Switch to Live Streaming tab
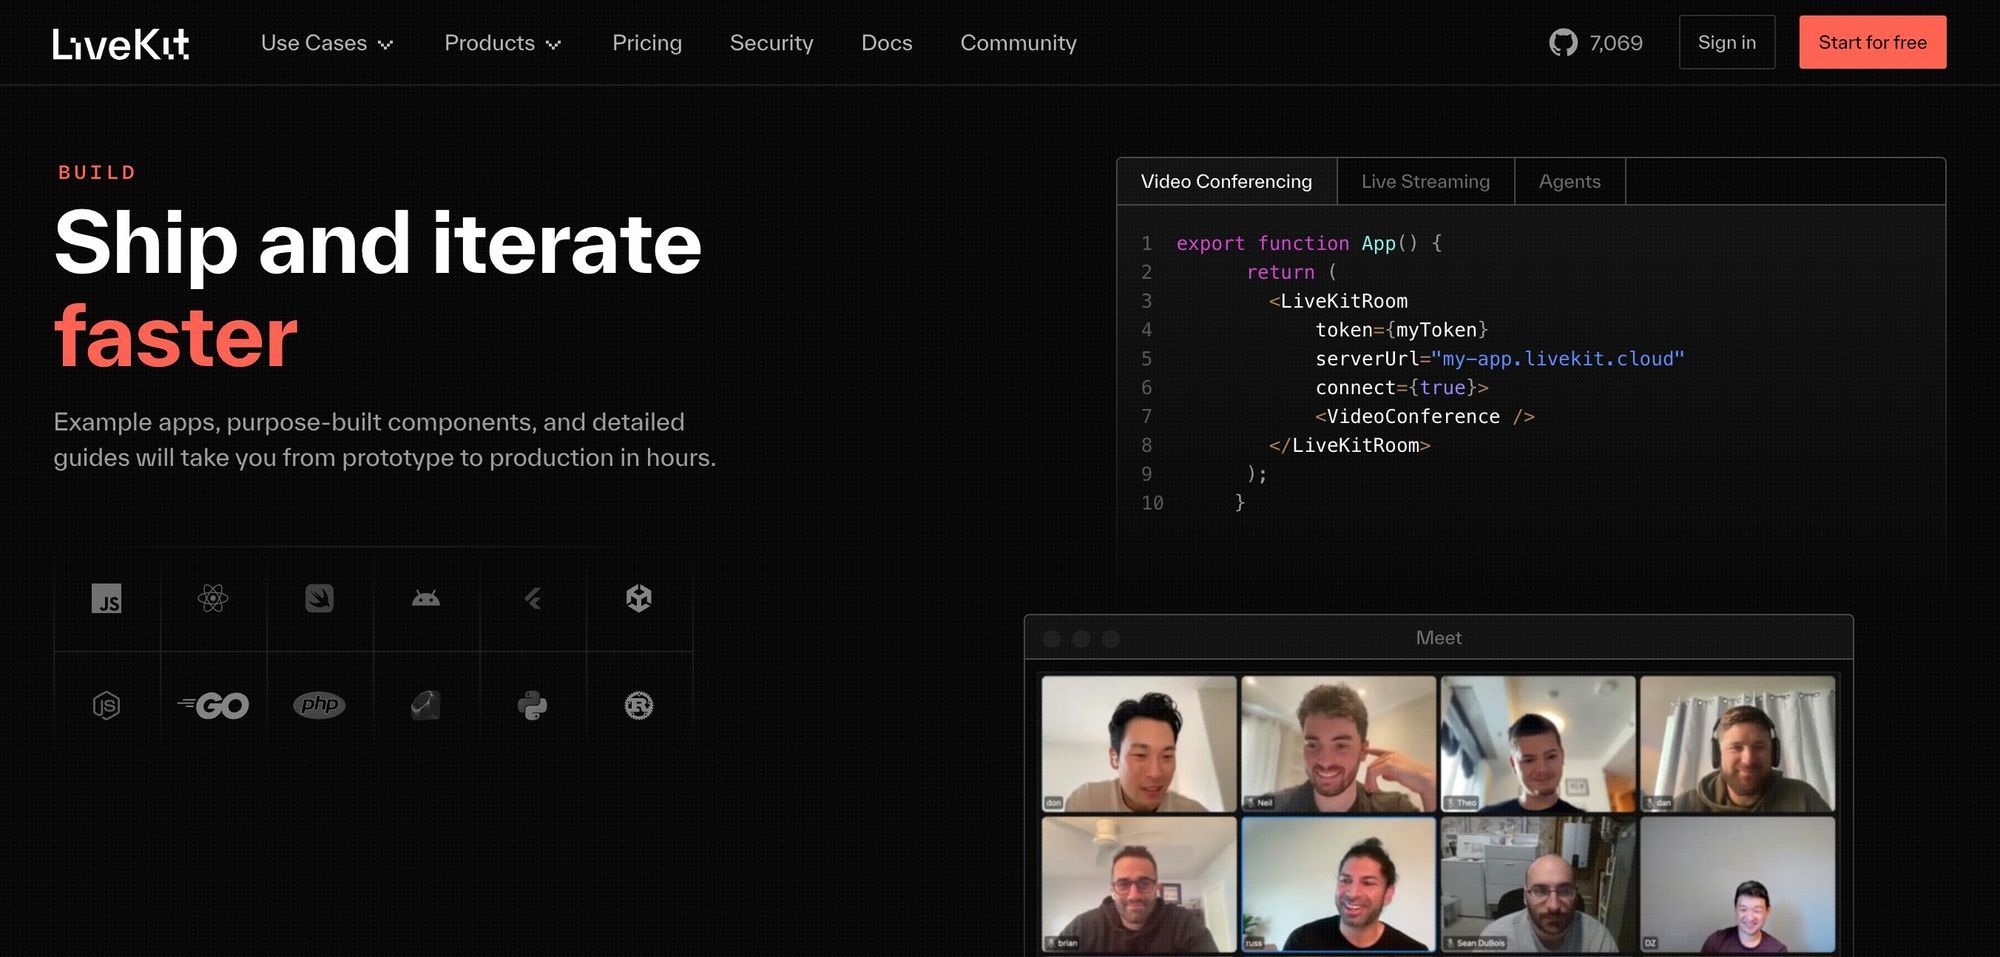Viewport: 2000px width, 957px height. [1426, 181]
